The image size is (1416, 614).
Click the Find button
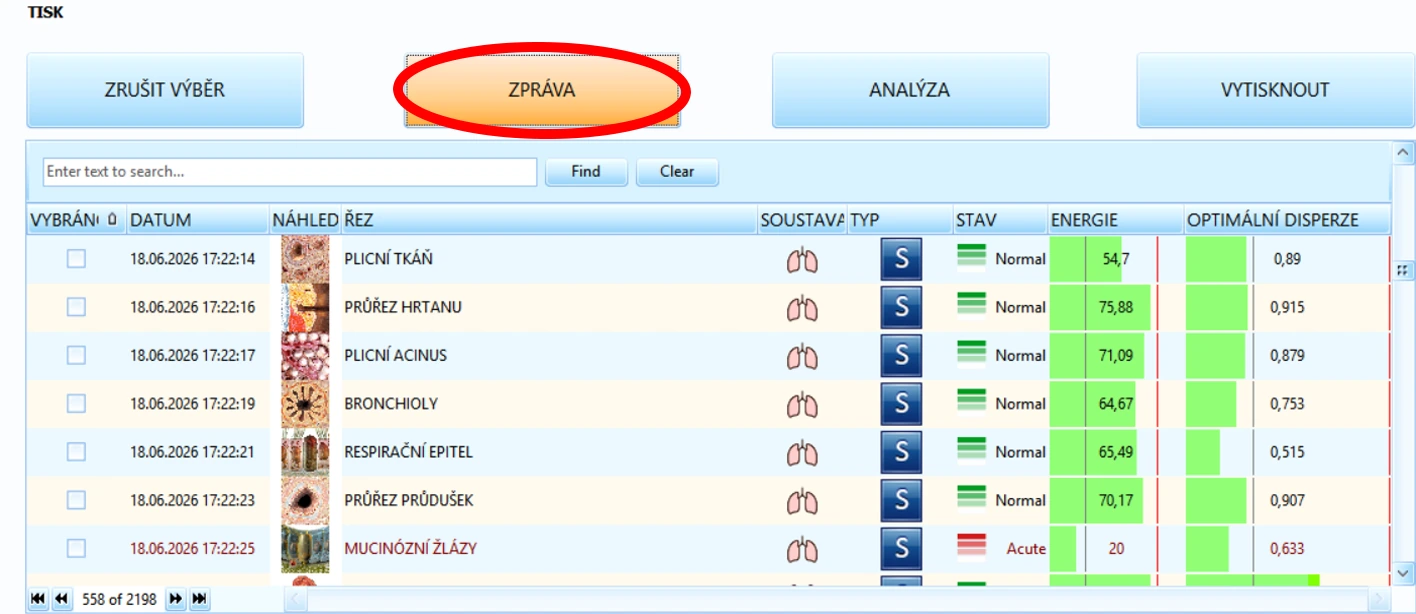pyautogui.click(x=586, y=172)
